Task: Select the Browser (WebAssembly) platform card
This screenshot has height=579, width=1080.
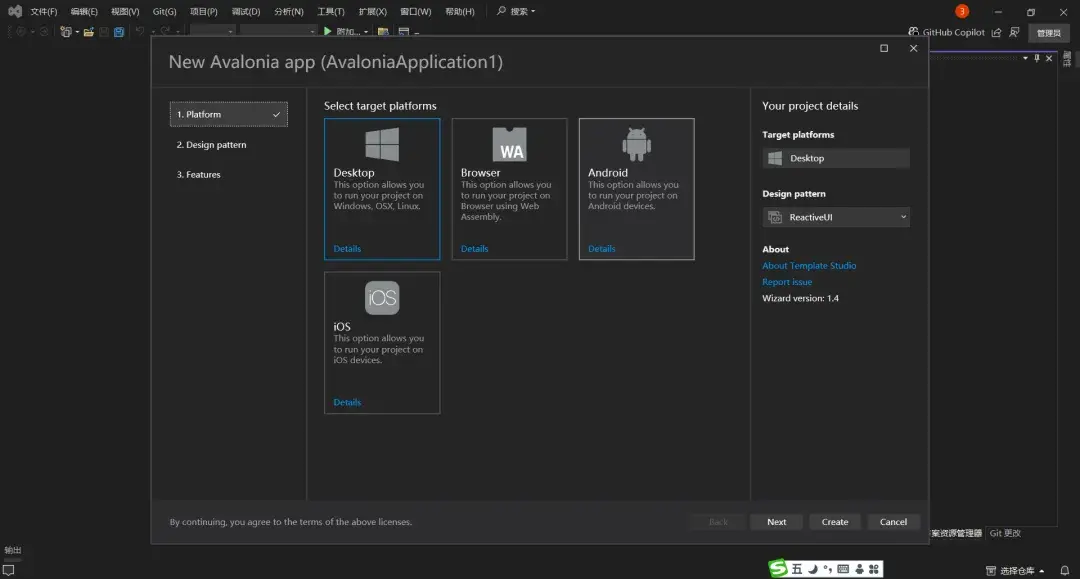Action: tap(509, 188)
